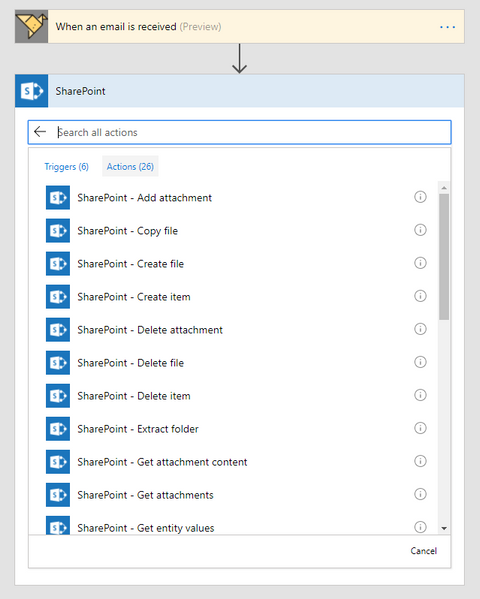Click the scrollbar down arrow
Screen dimensions: 480x599
[x=444, y=528]
